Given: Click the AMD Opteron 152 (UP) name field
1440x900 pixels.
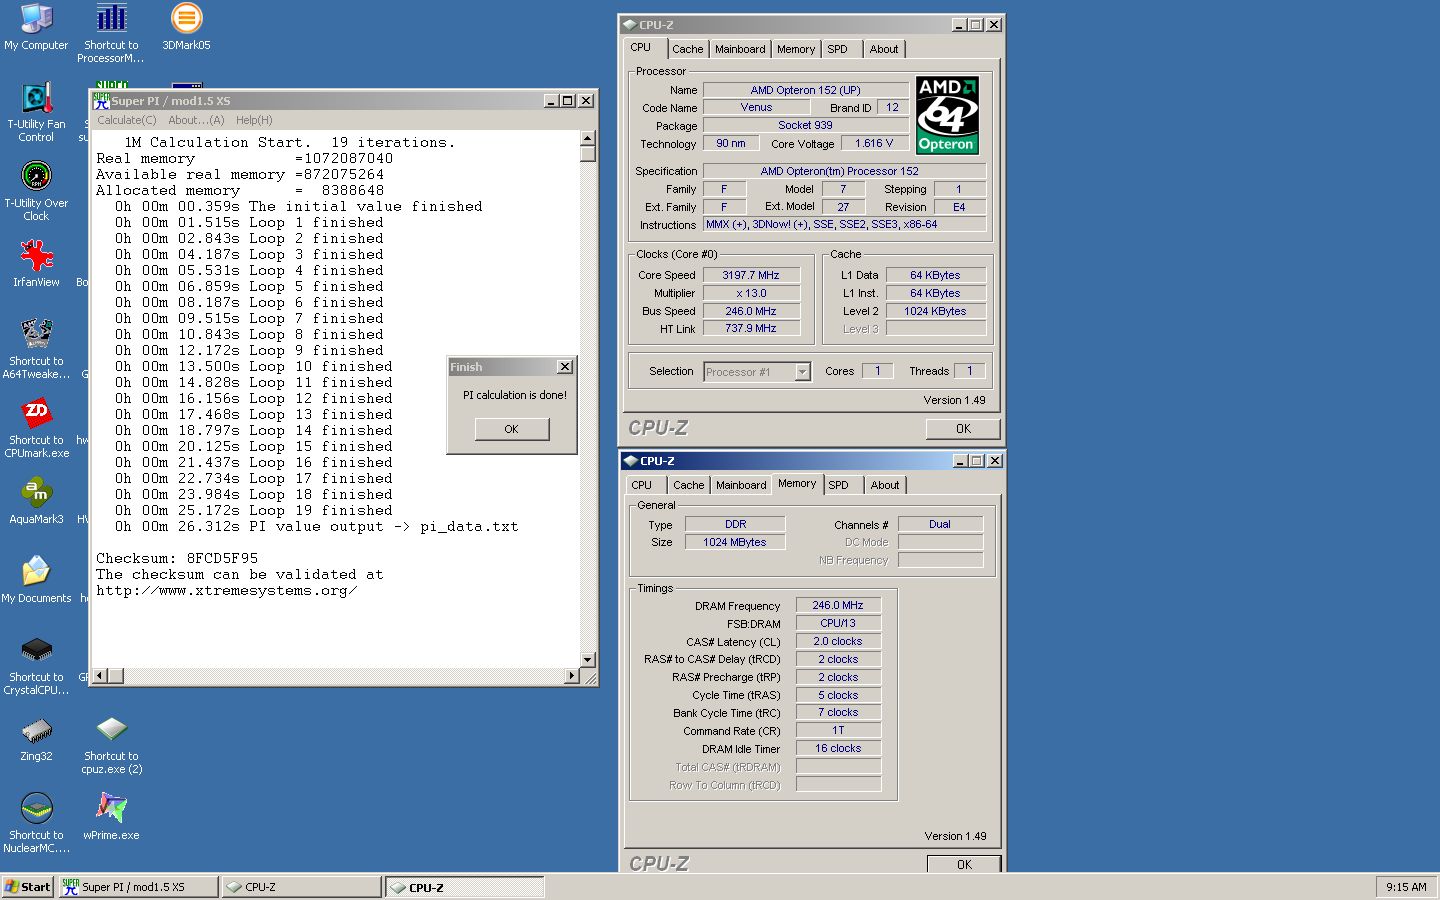Looking at the screenshot, I should tap(806, 90).
